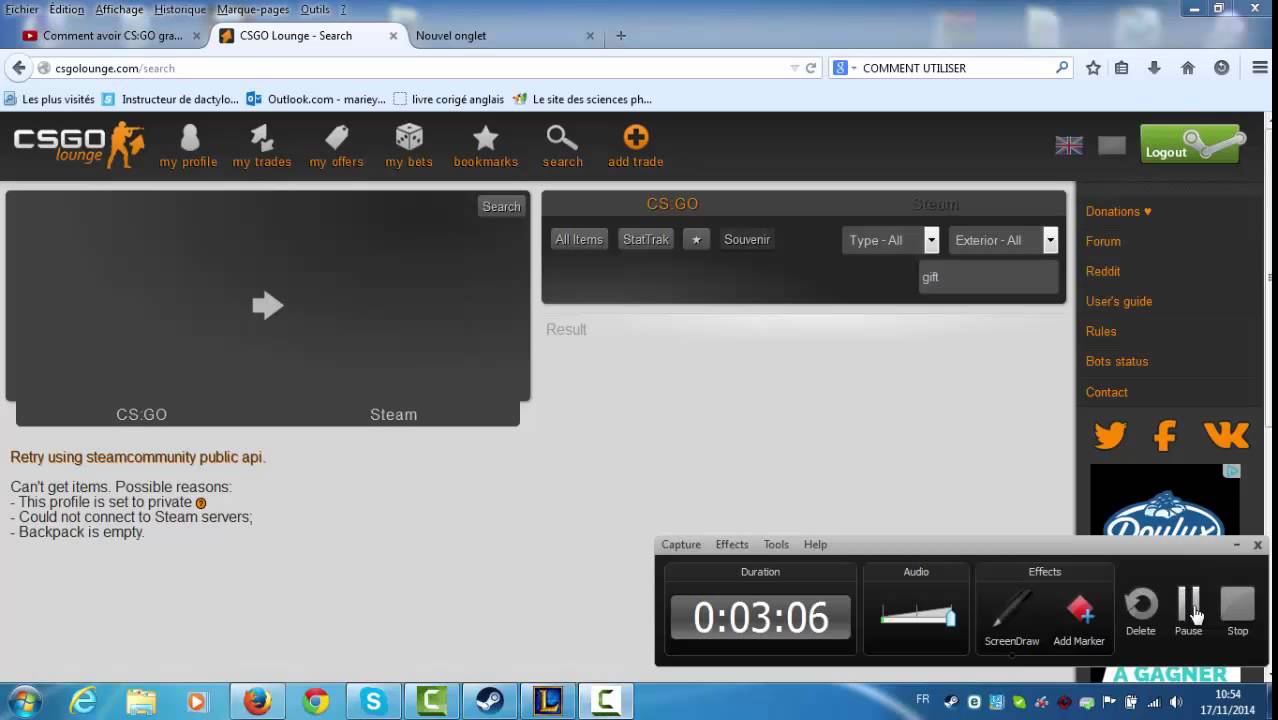This screenshot has width=1278, height=720.
Task: Add a marker in recorder
Action: (x=1079, y=617)
